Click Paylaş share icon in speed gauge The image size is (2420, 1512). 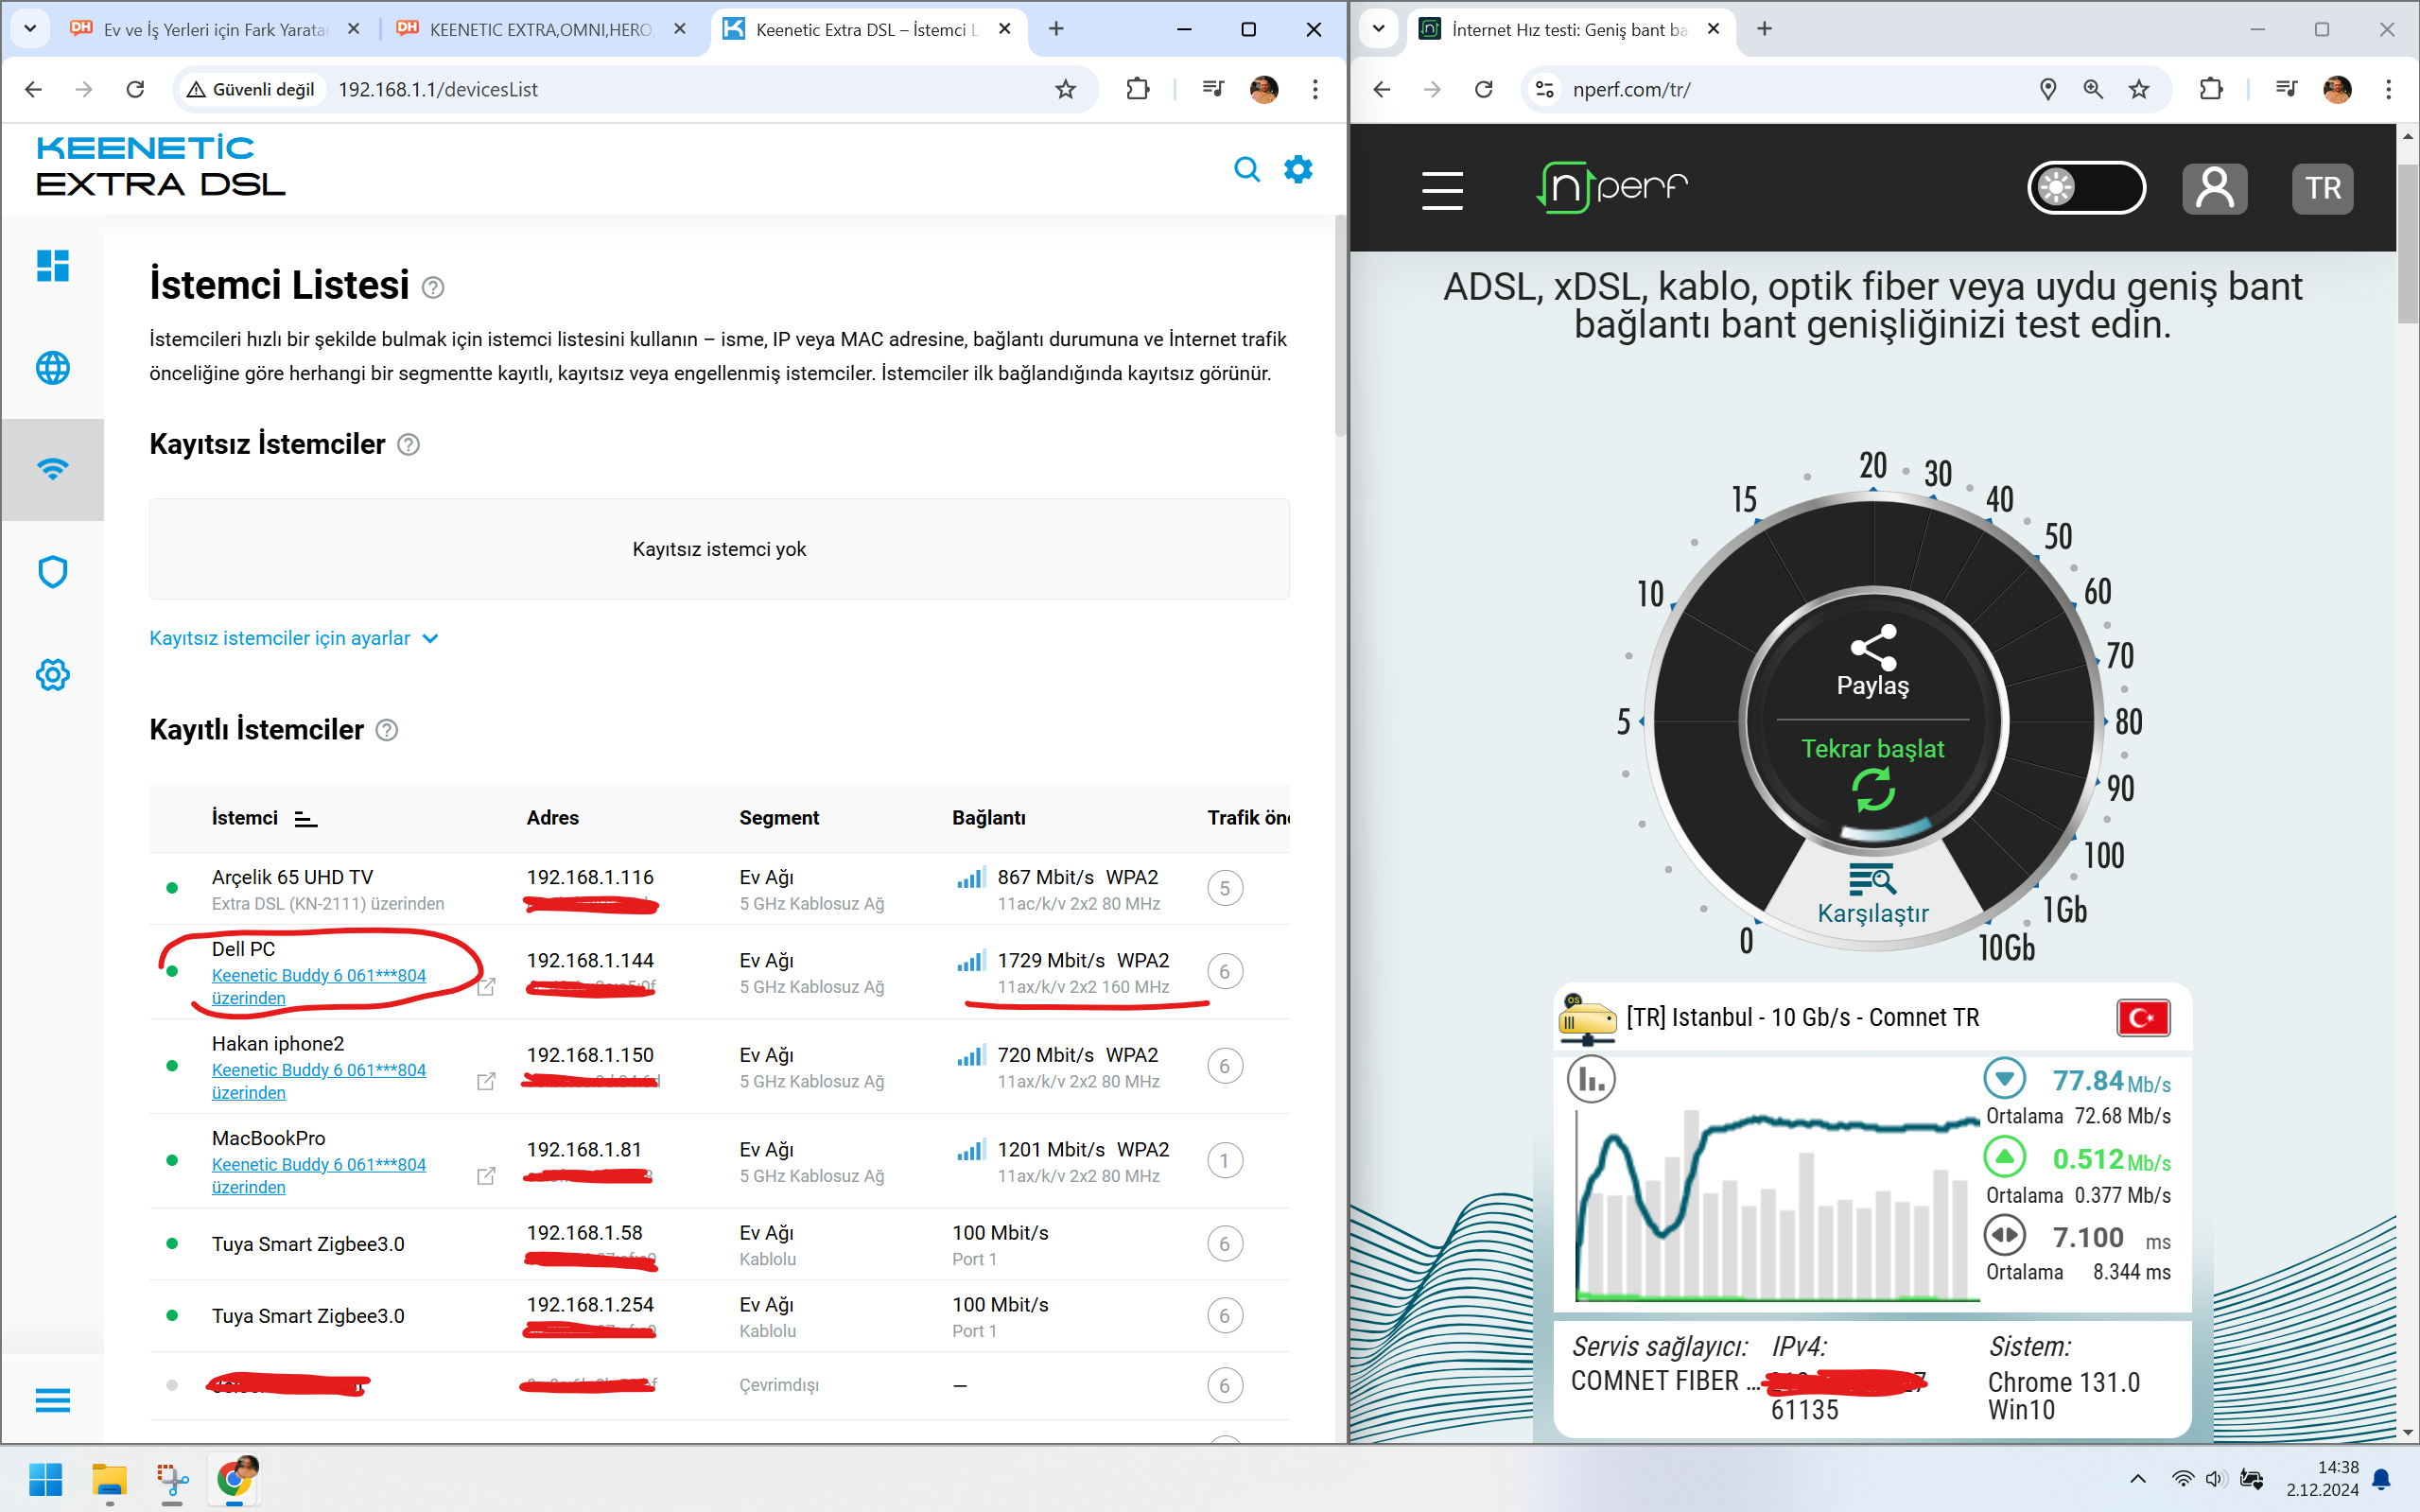pyautogui.click(x=1873, y=647)
